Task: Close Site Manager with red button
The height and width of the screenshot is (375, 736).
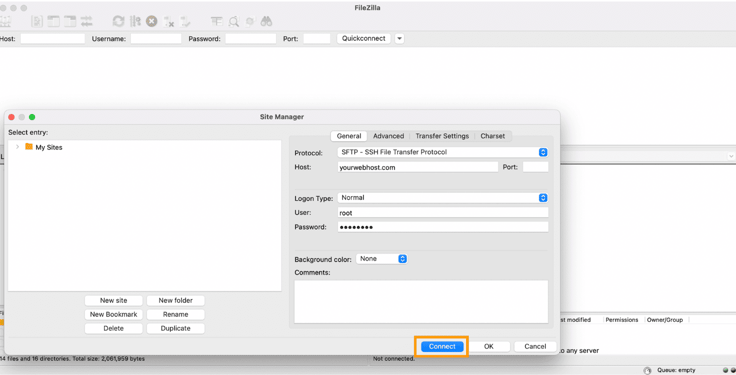Action: pos(11,117)
